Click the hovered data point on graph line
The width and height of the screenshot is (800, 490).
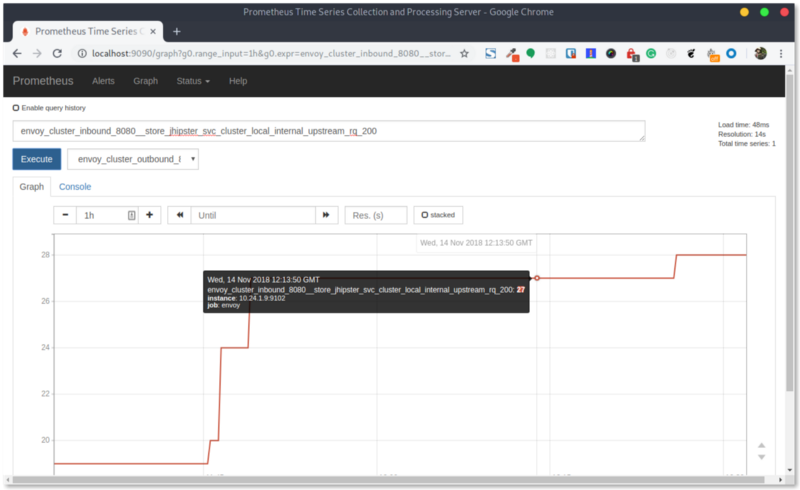pos(537,278)
